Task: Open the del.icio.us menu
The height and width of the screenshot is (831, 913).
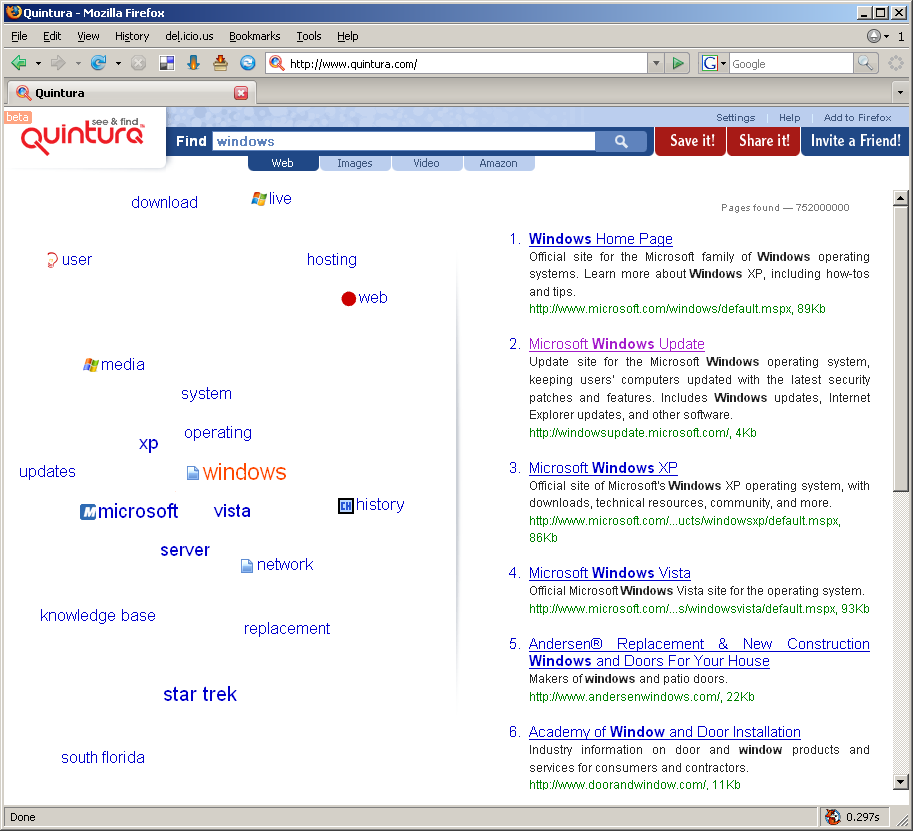Action: pos(189,36)
